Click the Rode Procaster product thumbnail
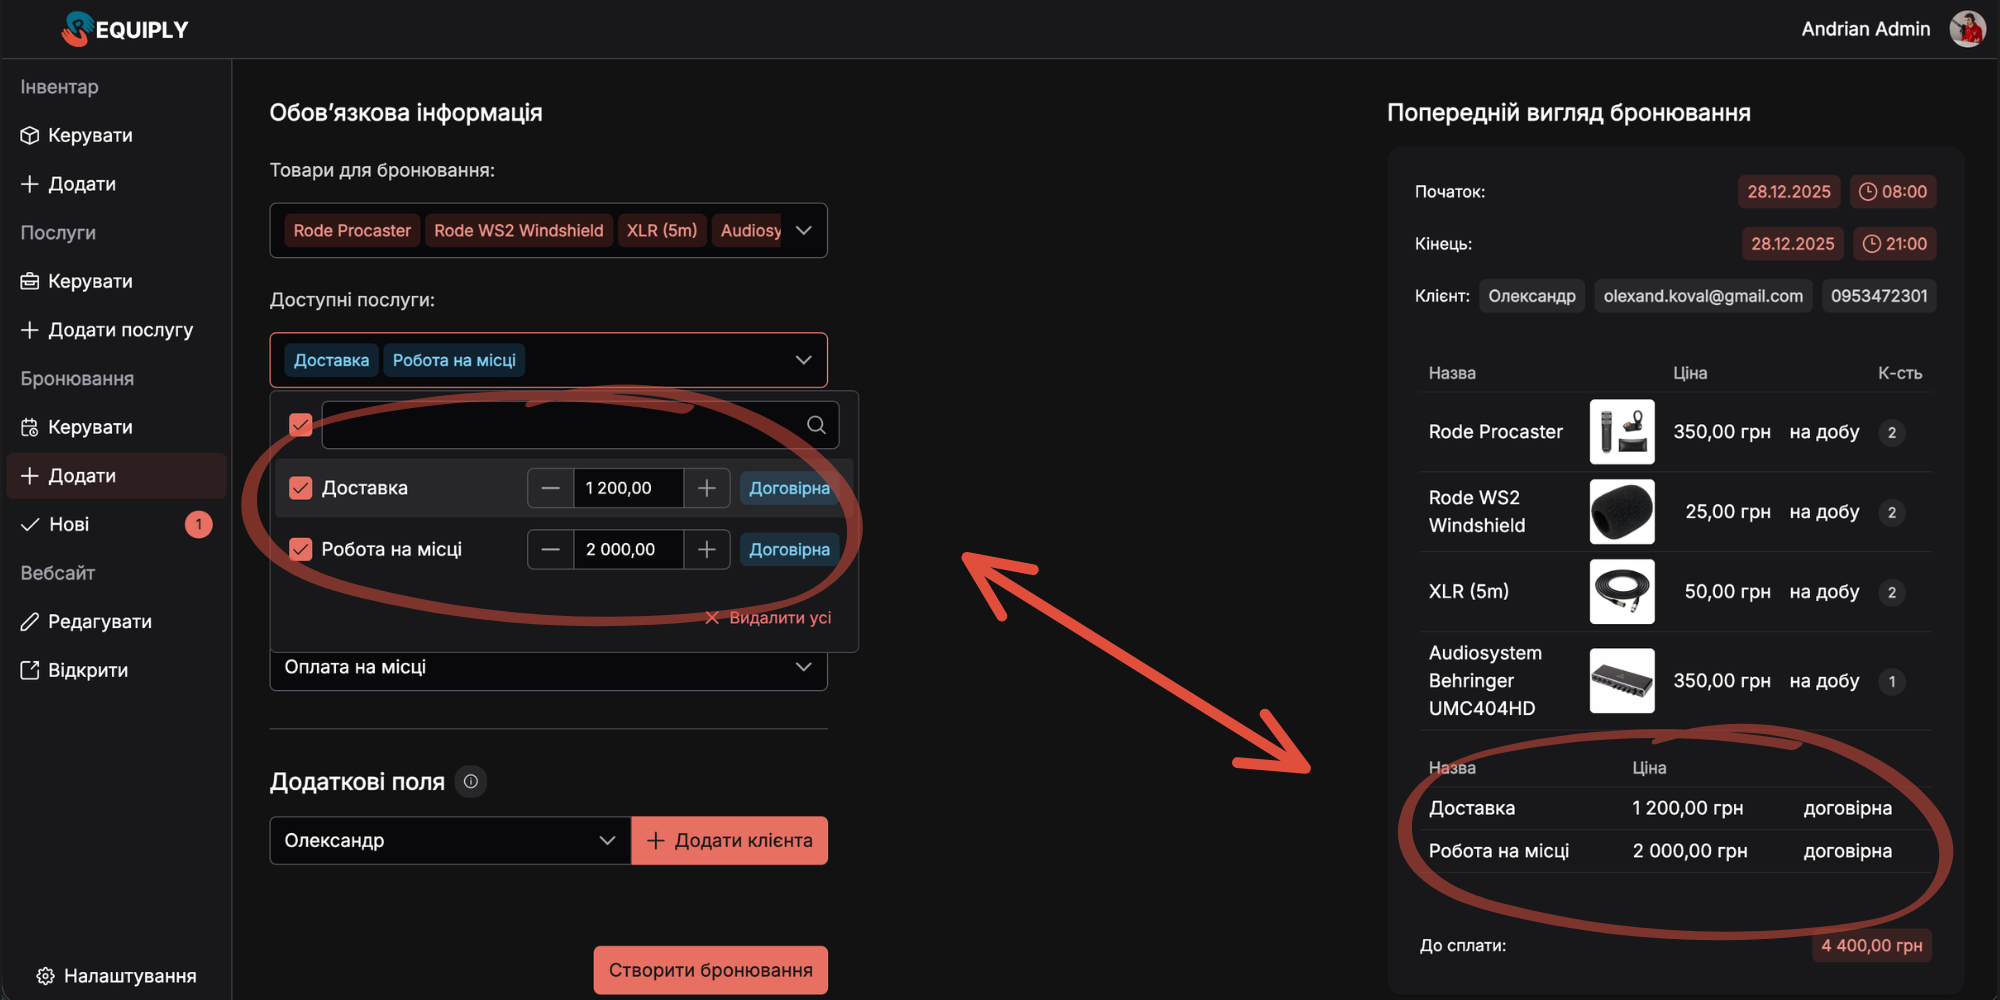Screen dimensions: 2000x1000 pos(1621,432)
